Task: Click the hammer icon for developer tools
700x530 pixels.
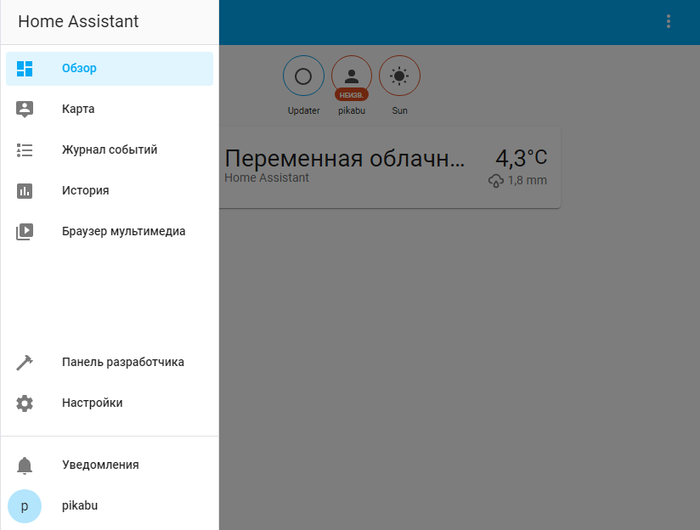Action: point(25,362)
